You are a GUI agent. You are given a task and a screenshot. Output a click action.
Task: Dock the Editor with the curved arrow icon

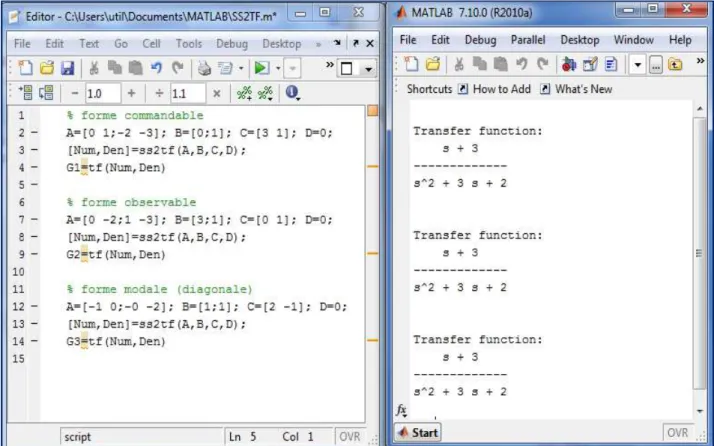(337, 43)
